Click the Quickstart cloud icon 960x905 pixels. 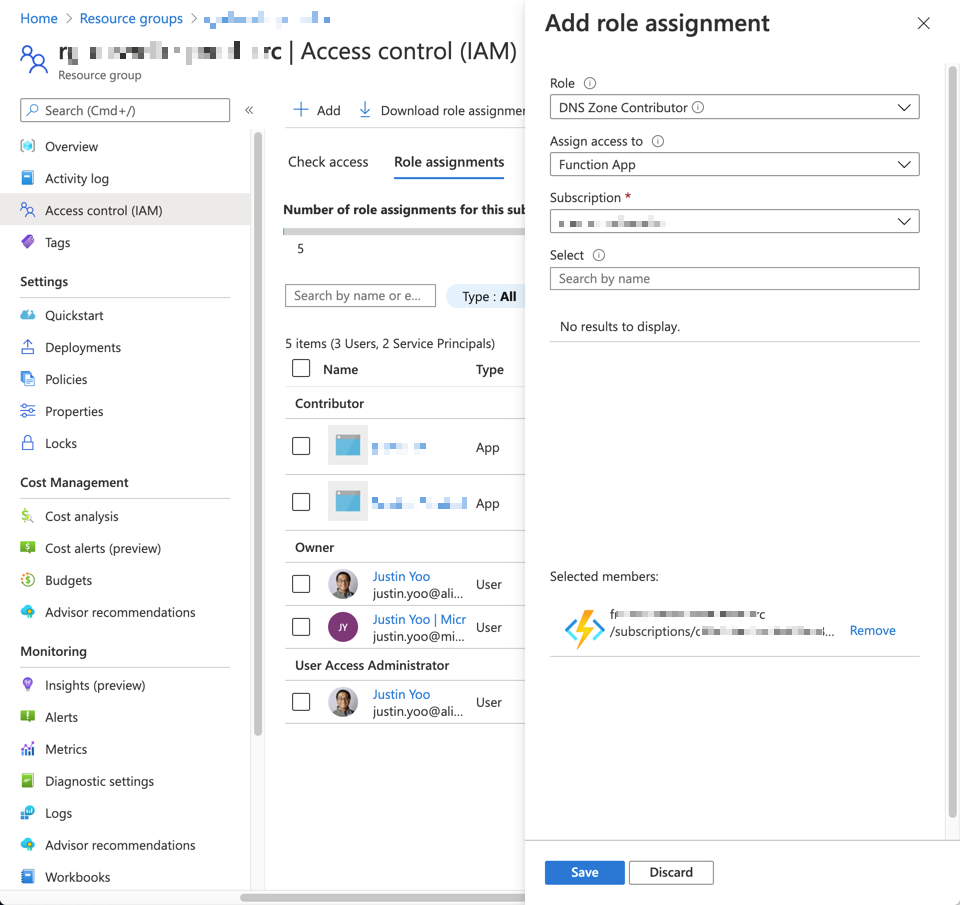pos(28,315)
